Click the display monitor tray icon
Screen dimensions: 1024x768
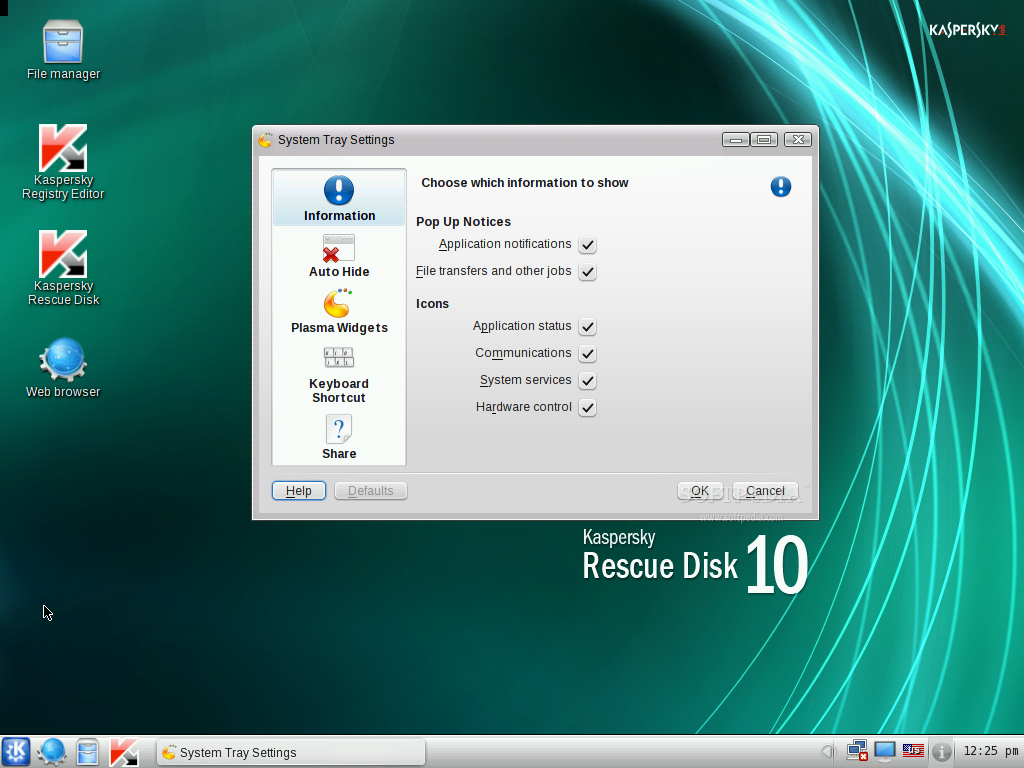(885, 751)
